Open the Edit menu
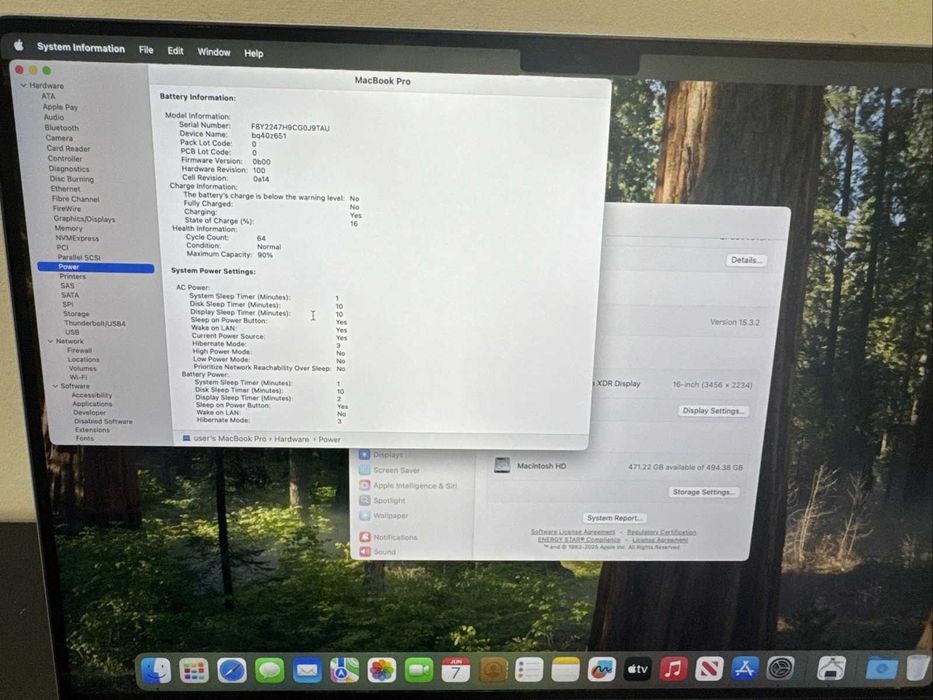The height and width of the screenshot is (700, 933). [x=176, y=51]
